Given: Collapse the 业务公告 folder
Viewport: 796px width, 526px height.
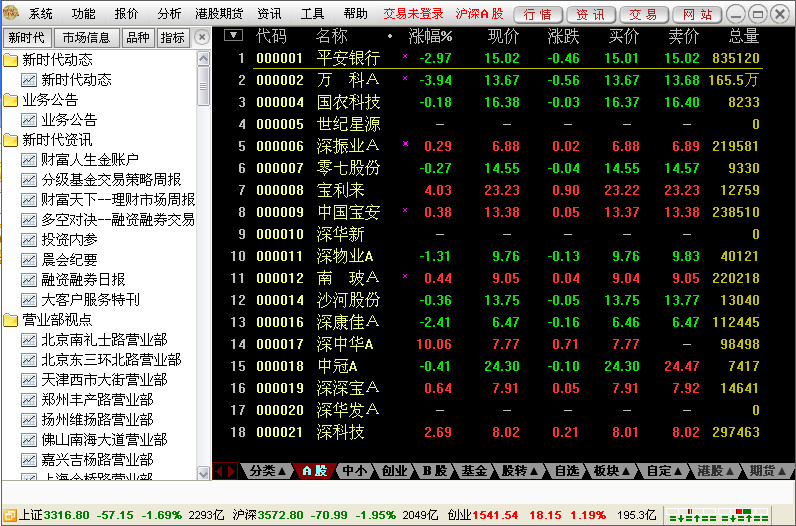Looking at the screenshot, I should 10,100.
